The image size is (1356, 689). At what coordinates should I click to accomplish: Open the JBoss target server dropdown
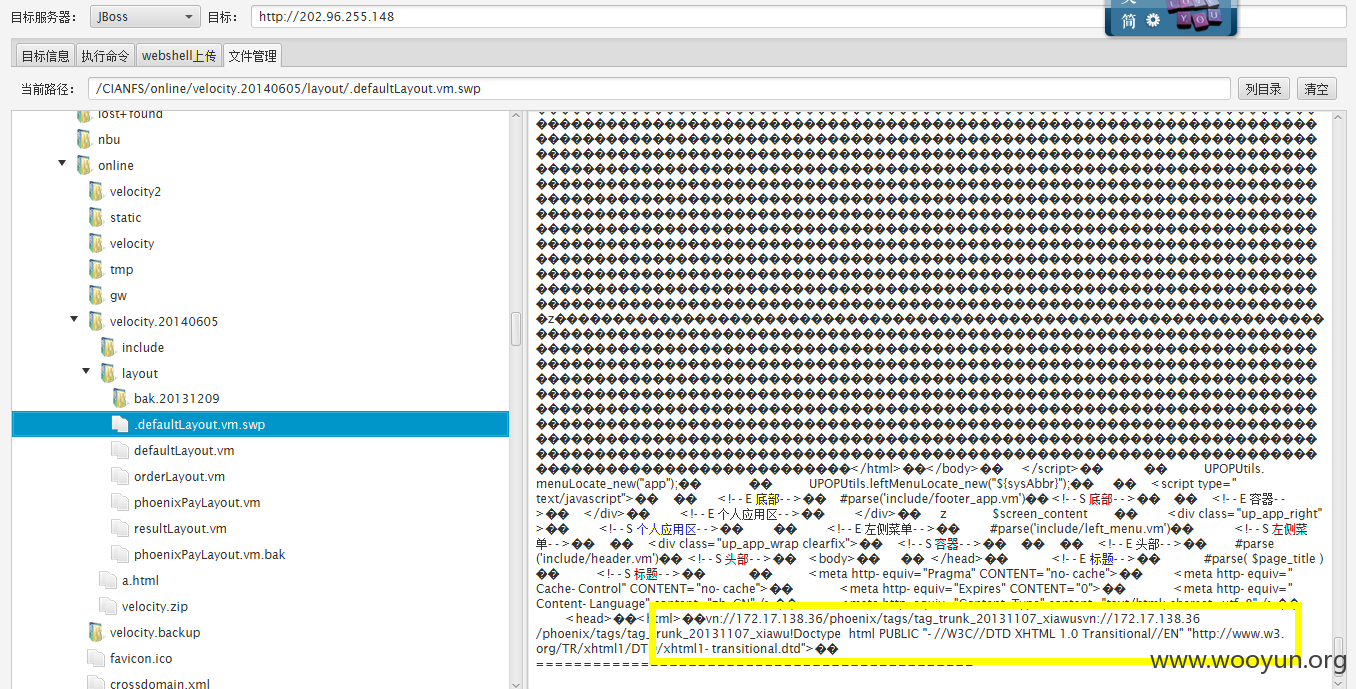(146, 17)
